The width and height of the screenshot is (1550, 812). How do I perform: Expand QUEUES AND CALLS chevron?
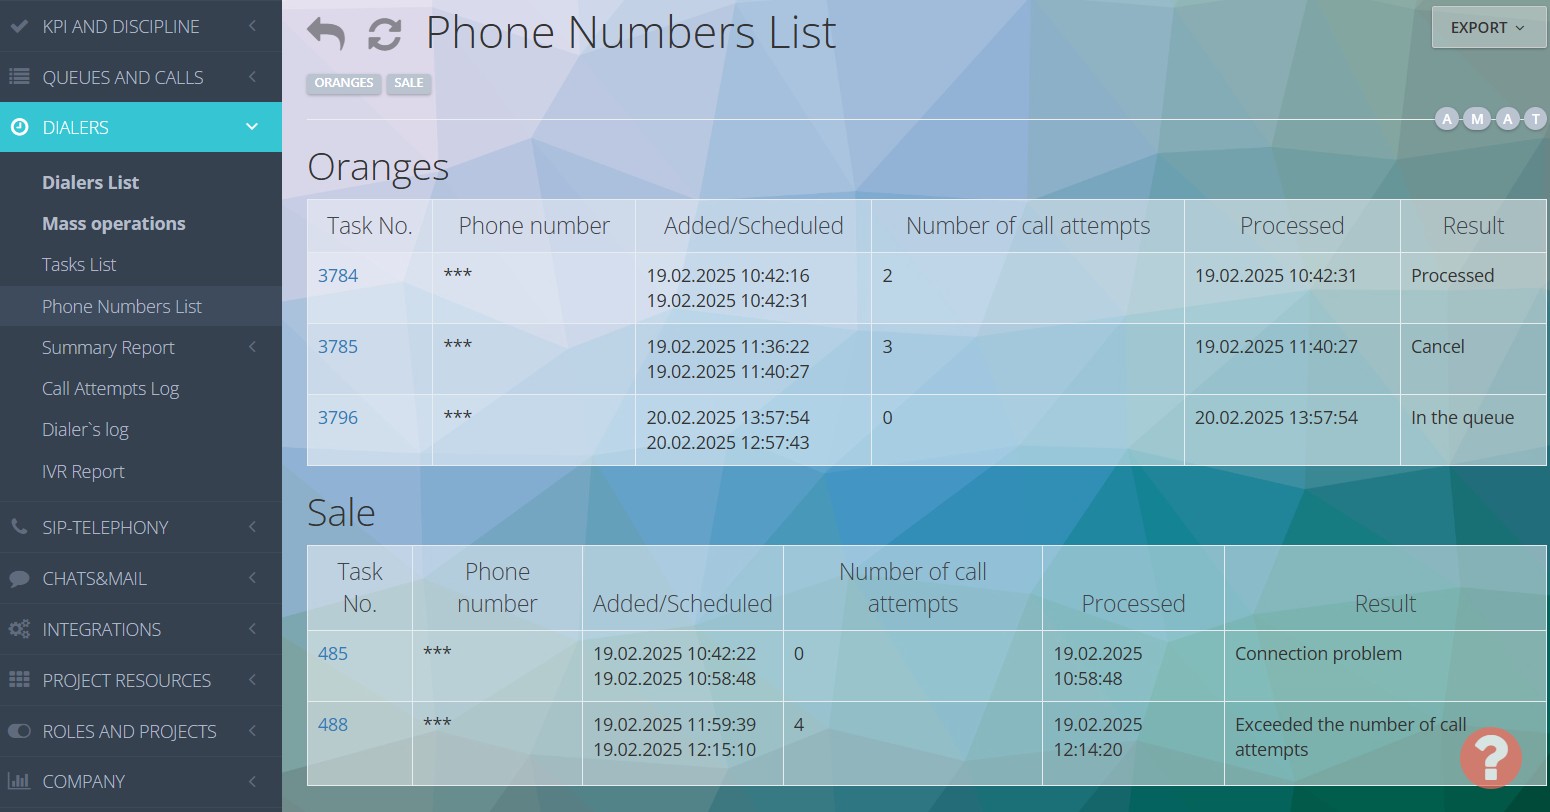pos(253,77)
